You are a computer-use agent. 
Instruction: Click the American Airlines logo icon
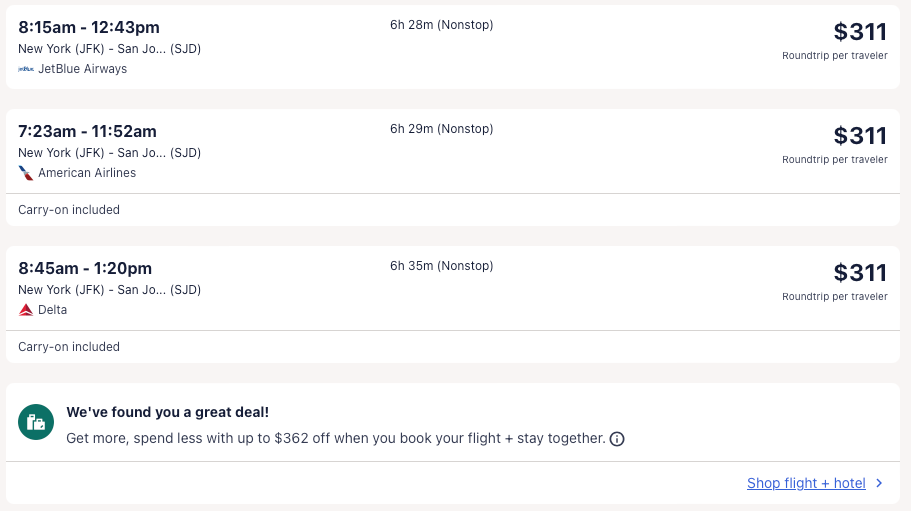pyautogui.click(x=26, y=173)
